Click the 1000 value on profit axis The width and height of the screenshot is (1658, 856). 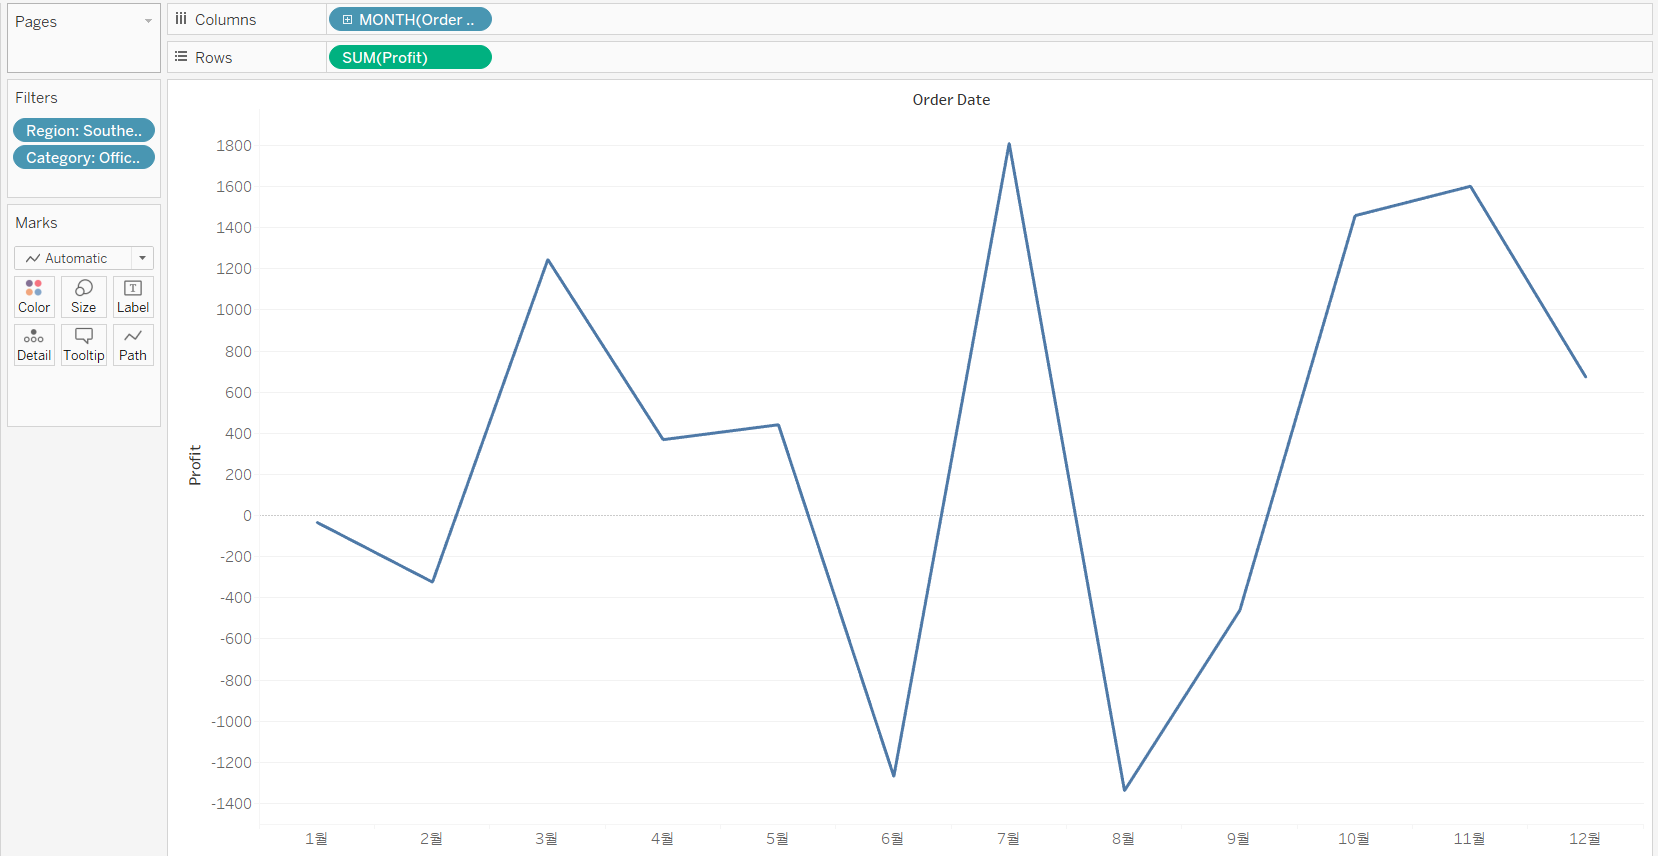234,310
